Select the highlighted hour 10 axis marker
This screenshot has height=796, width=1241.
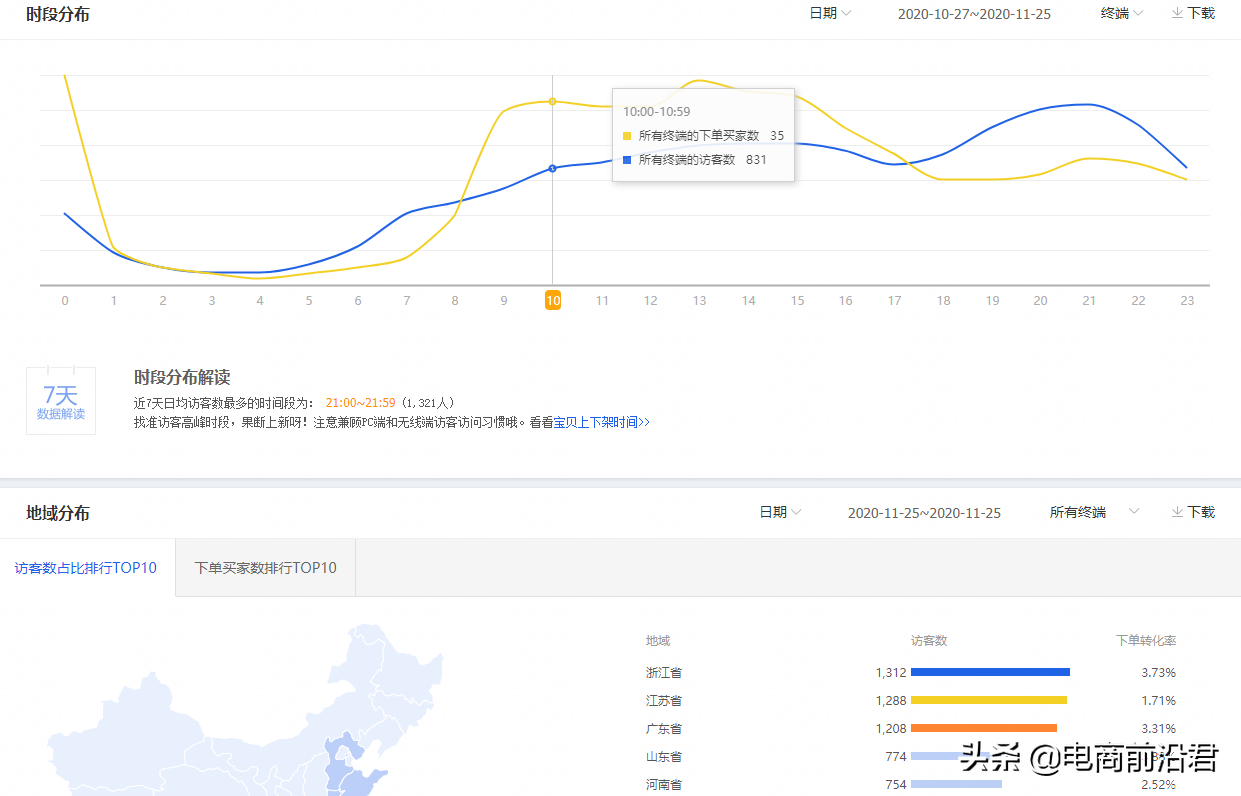(x=553, y=300)
